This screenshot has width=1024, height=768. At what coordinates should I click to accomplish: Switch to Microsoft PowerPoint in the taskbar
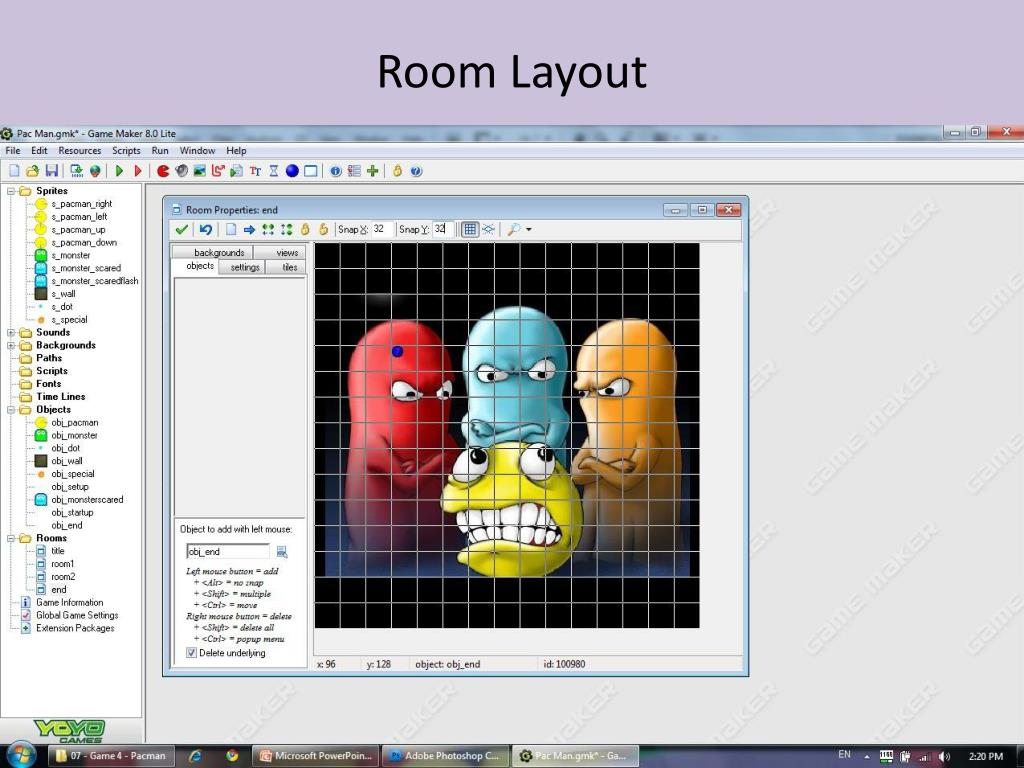[x=317, y=756]
